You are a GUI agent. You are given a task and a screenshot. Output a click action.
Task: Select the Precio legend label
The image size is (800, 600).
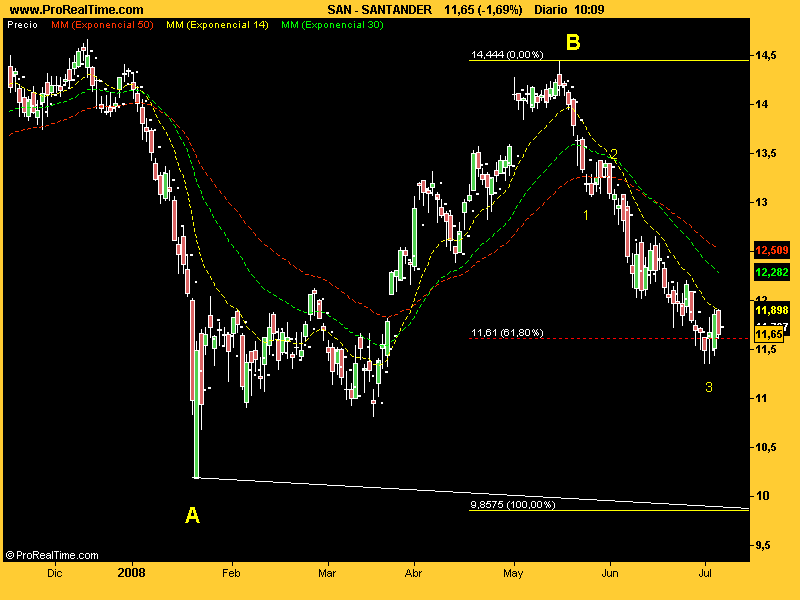tap(22, 24)
